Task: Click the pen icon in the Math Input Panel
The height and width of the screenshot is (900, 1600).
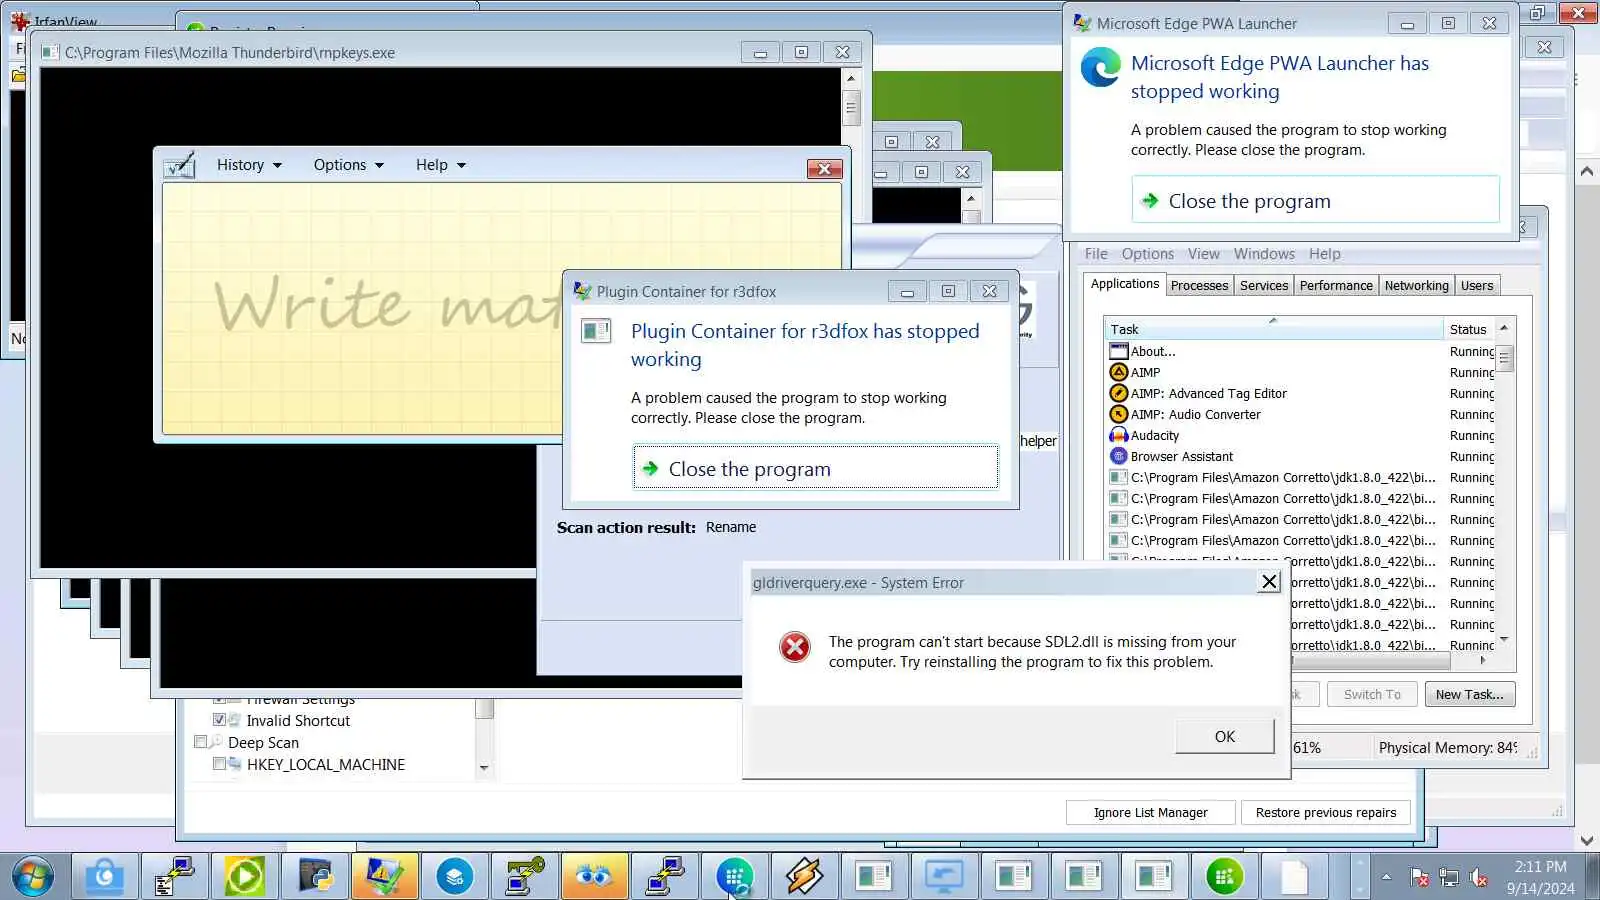Action: pyautogui.click(x=180, y=165)
